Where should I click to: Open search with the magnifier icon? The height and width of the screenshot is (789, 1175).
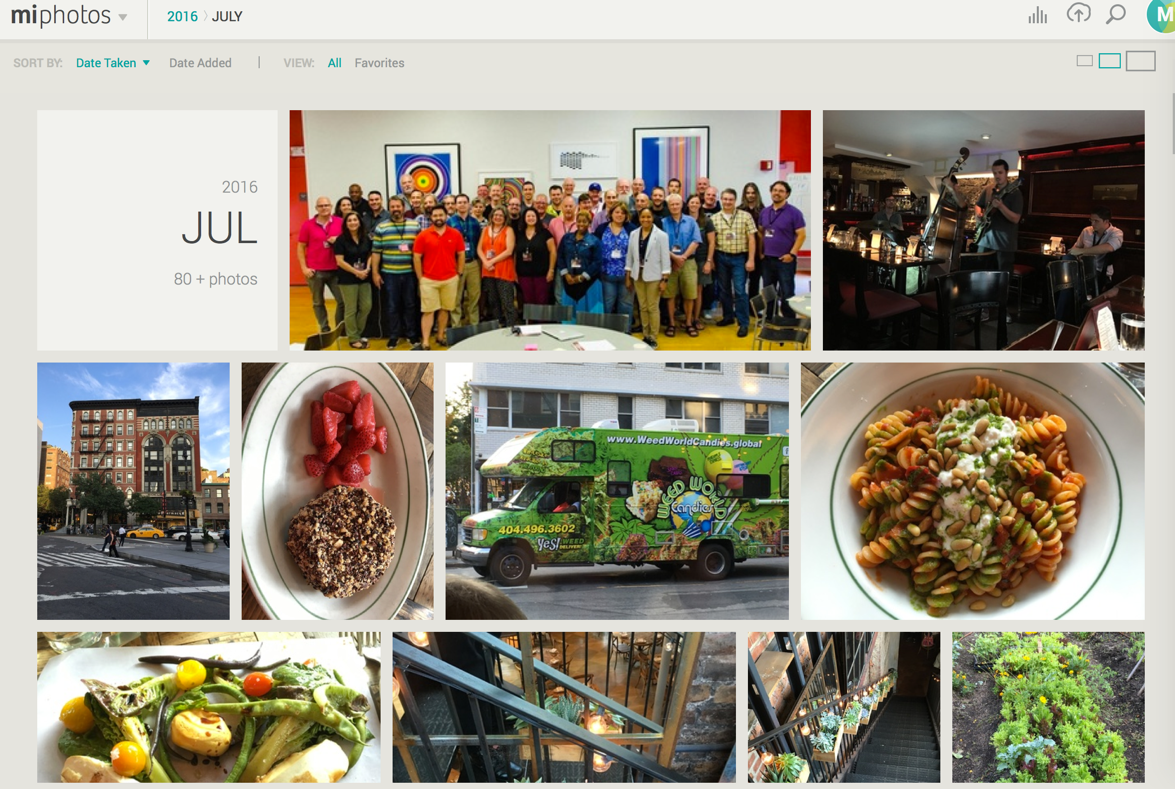click(1117, 14)
